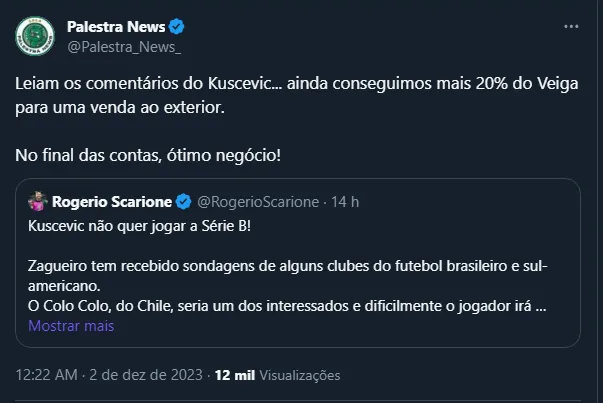This screenshot has height=403, width=603.
Task: Open the three-dot more options menu
Action: [571, 26]
